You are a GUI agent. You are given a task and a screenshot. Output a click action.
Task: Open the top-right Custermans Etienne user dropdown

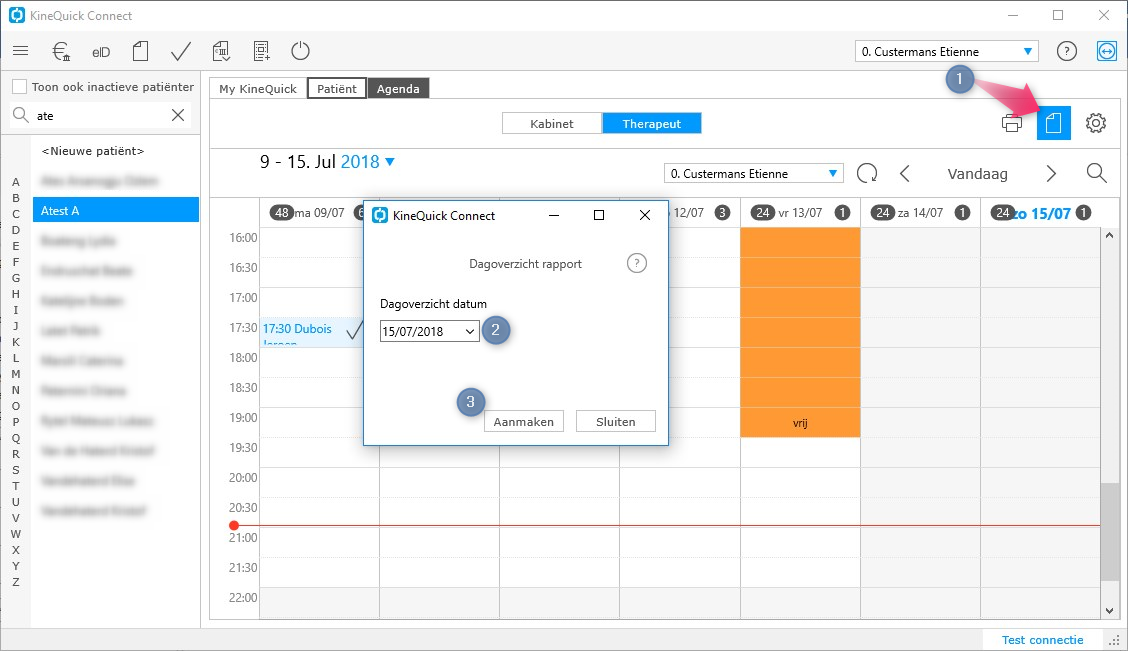pyautogui.click(x=947, y=51)
